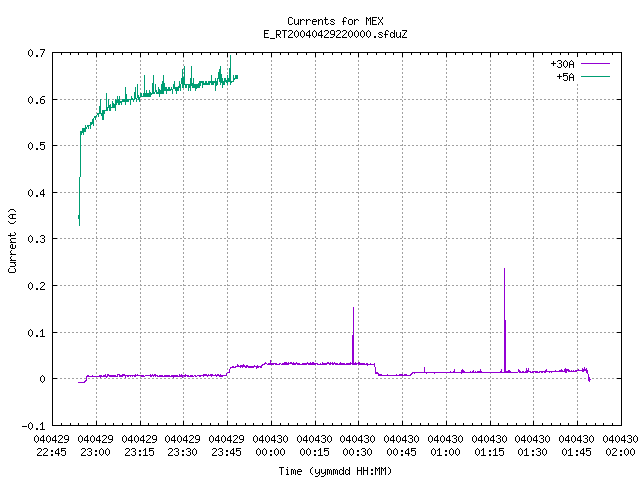This screenshot has height=480, width=640.
Task: Select the file name E_RT20040429220000.sfduZ subtitle
Action: (335, 34)
